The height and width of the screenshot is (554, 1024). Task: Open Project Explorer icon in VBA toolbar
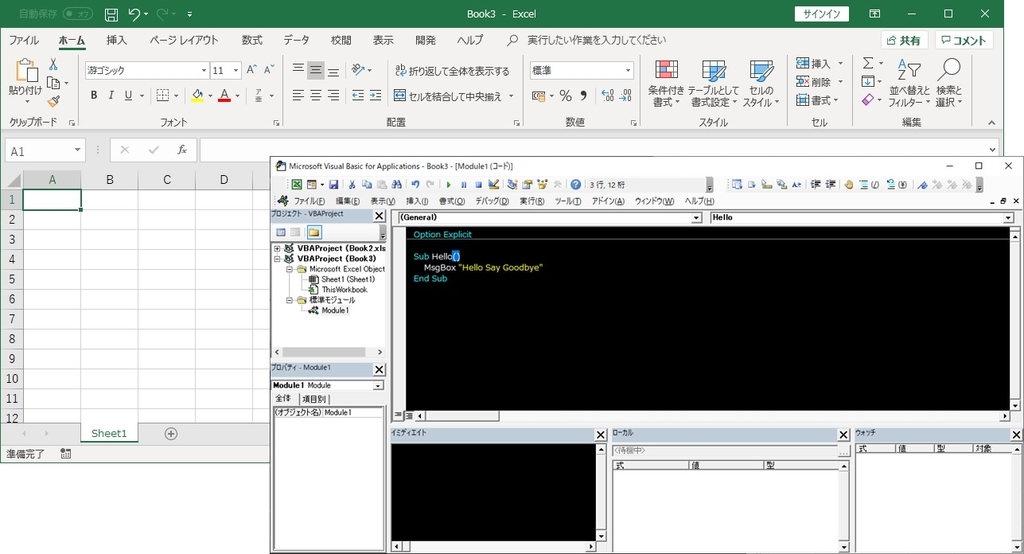click(x=512, y=185)
